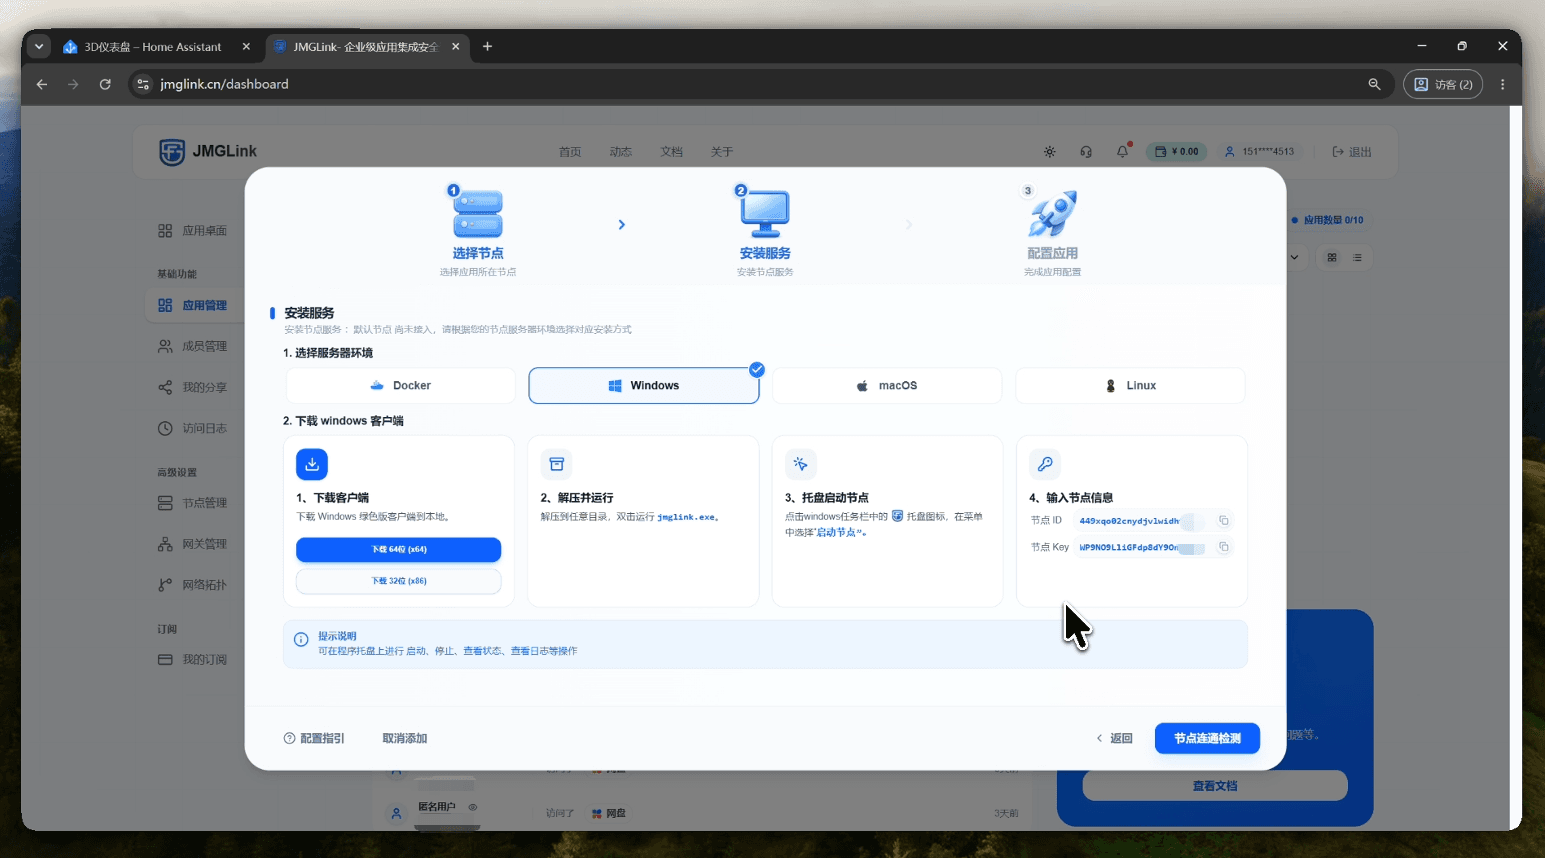This screenshot has width=1545, height=858.
Task: Open the 访客 (2) profile button
Action: point(1443,84)
